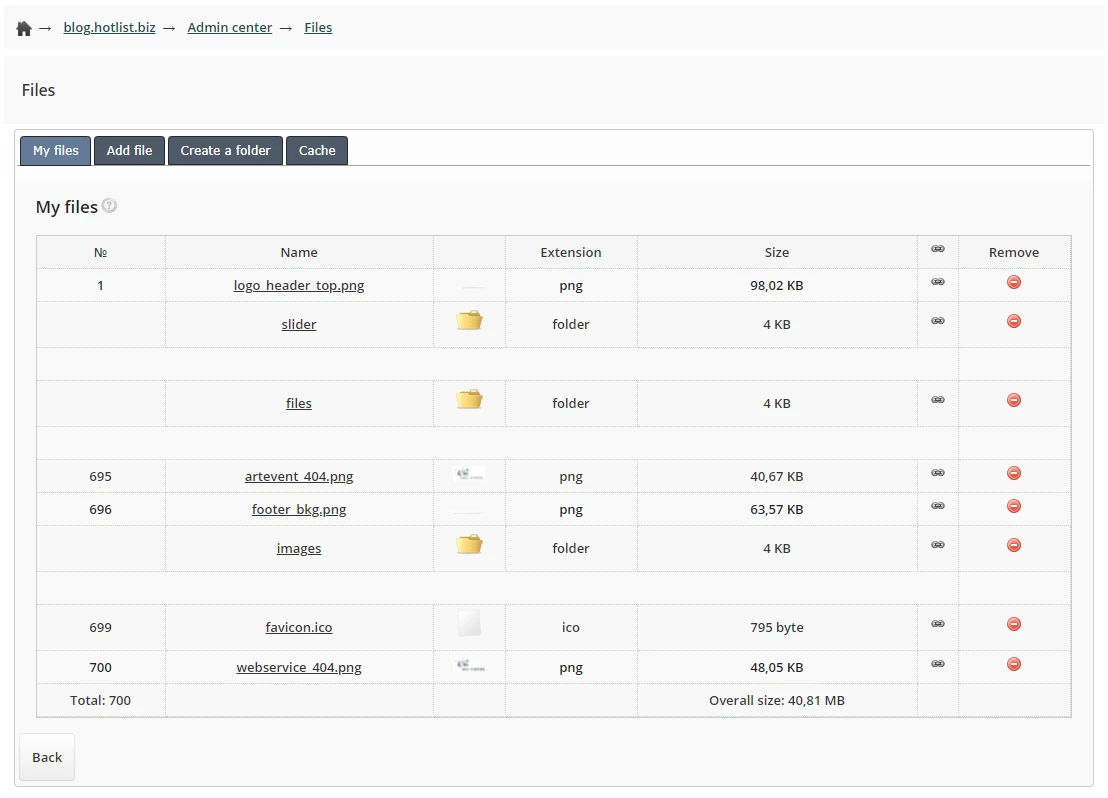
Task: Open logo_header_top.png file link
Action: (299, 286)
